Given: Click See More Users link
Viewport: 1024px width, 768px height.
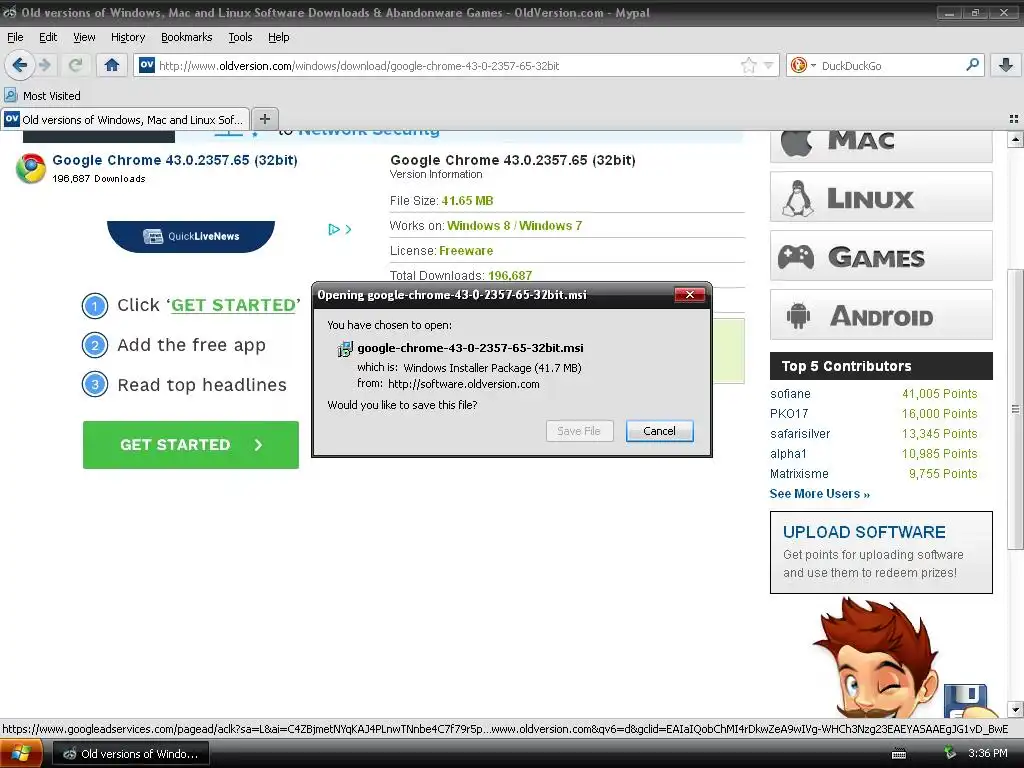Looking at the screenshot, I should point(820,494).
